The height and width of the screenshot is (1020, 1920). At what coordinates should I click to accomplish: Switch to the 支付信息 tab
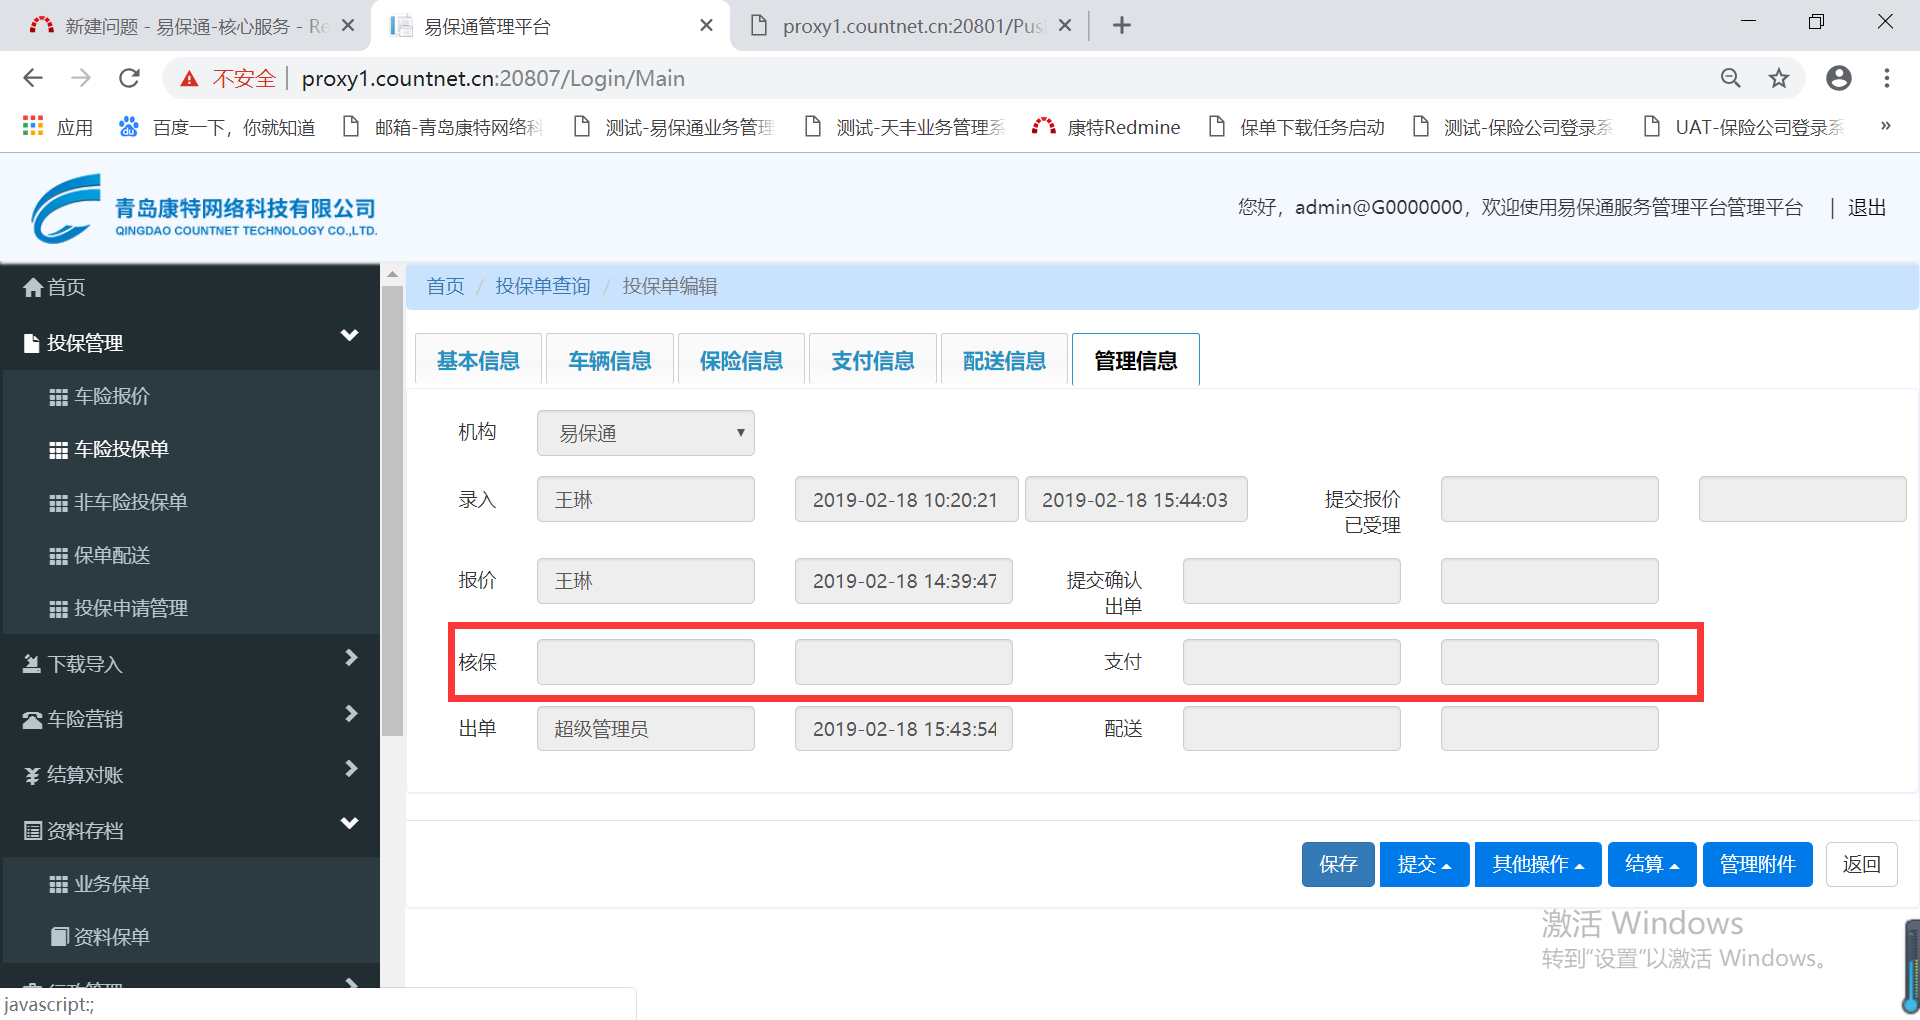pos(872,360)
